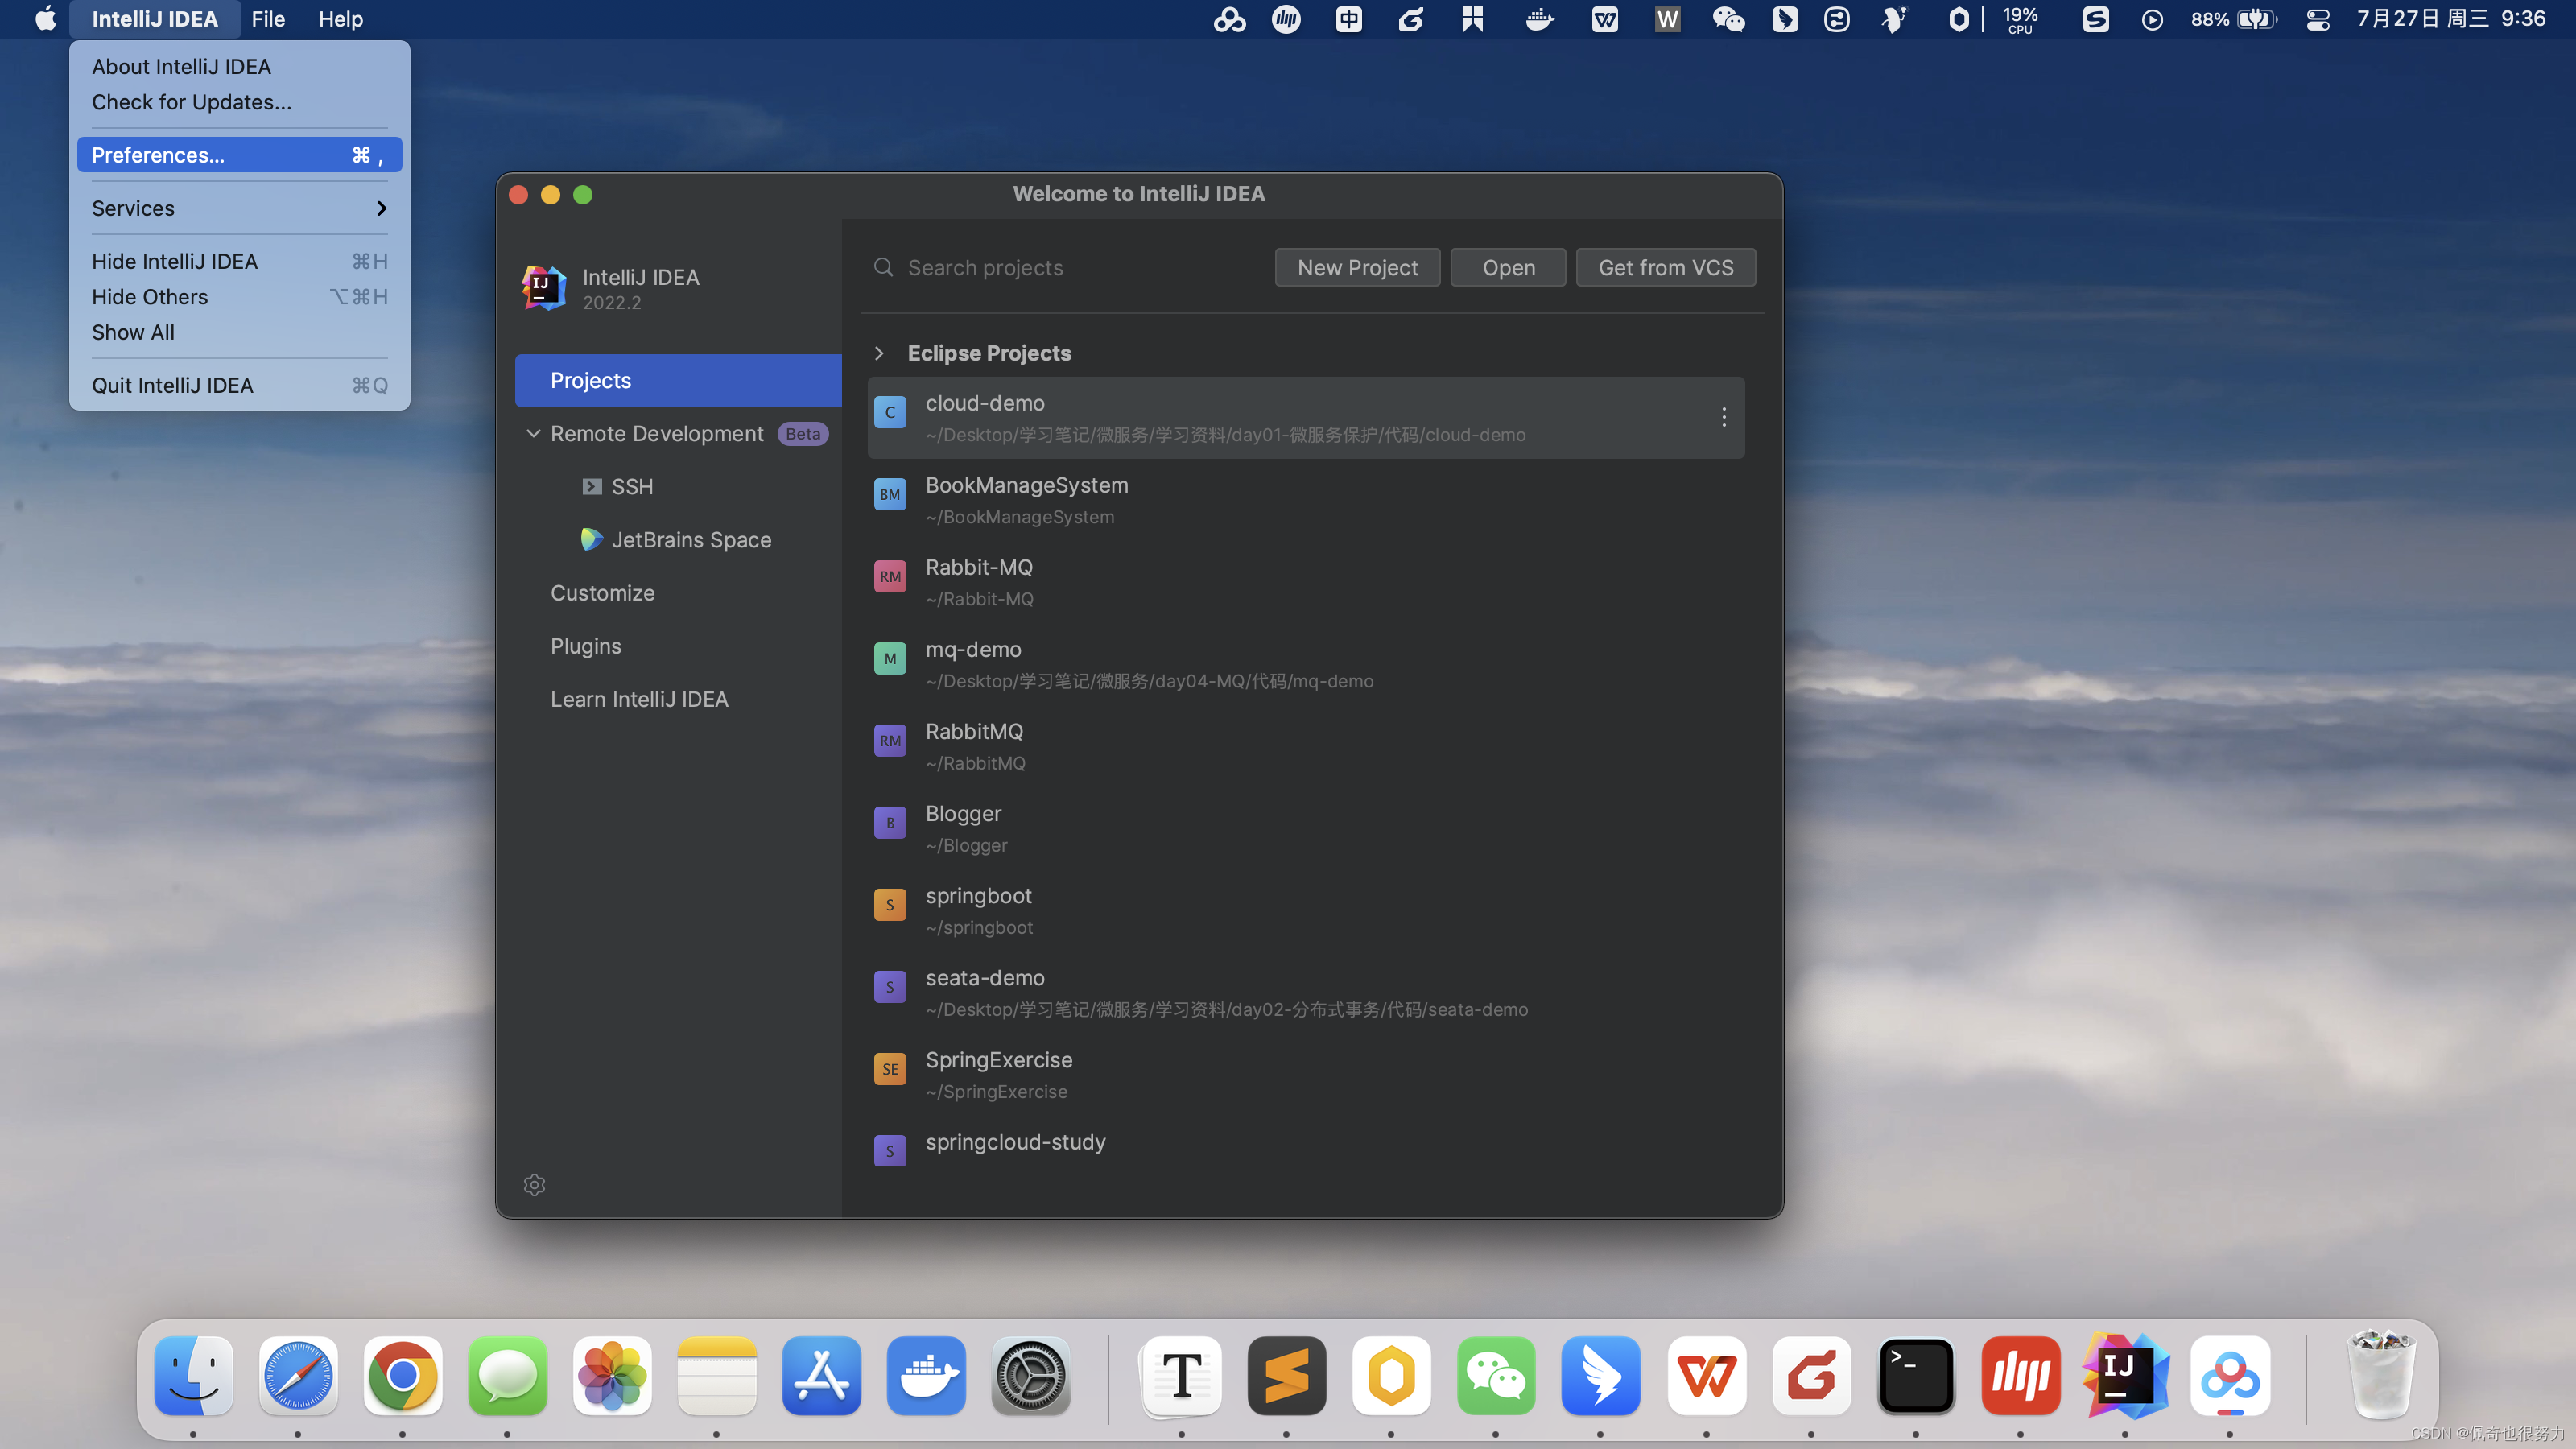Click the New Project button

(x=1357, y=267)
